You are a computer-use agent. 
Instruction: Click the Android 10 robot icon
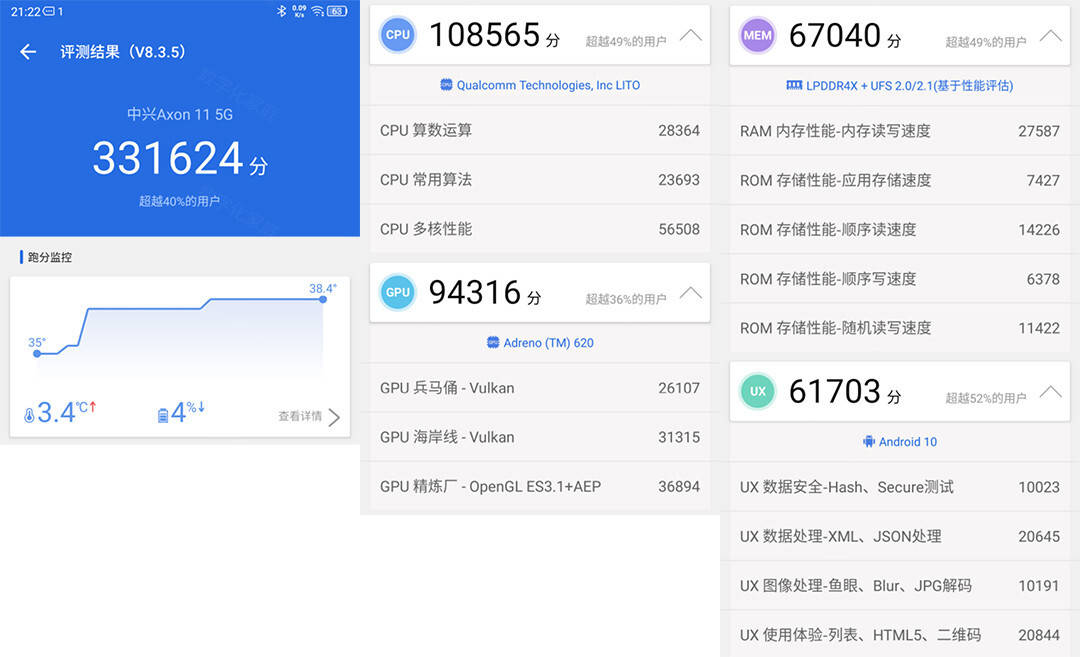point(868,442)
